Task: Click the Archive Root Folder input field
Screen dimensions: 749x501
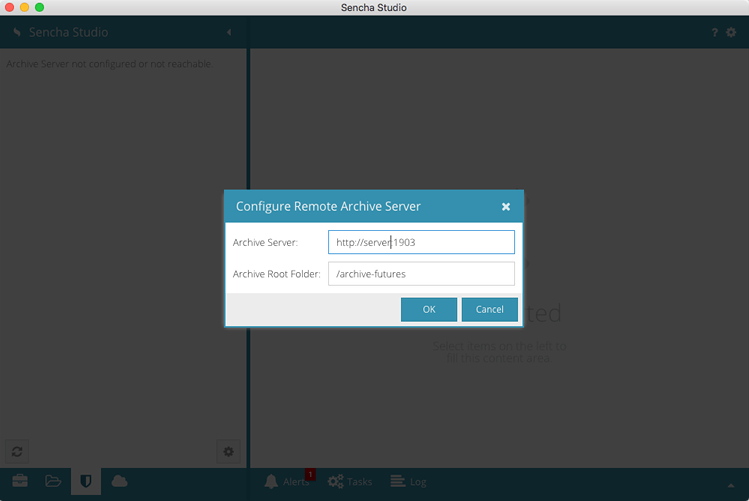Action: point(421,274)
